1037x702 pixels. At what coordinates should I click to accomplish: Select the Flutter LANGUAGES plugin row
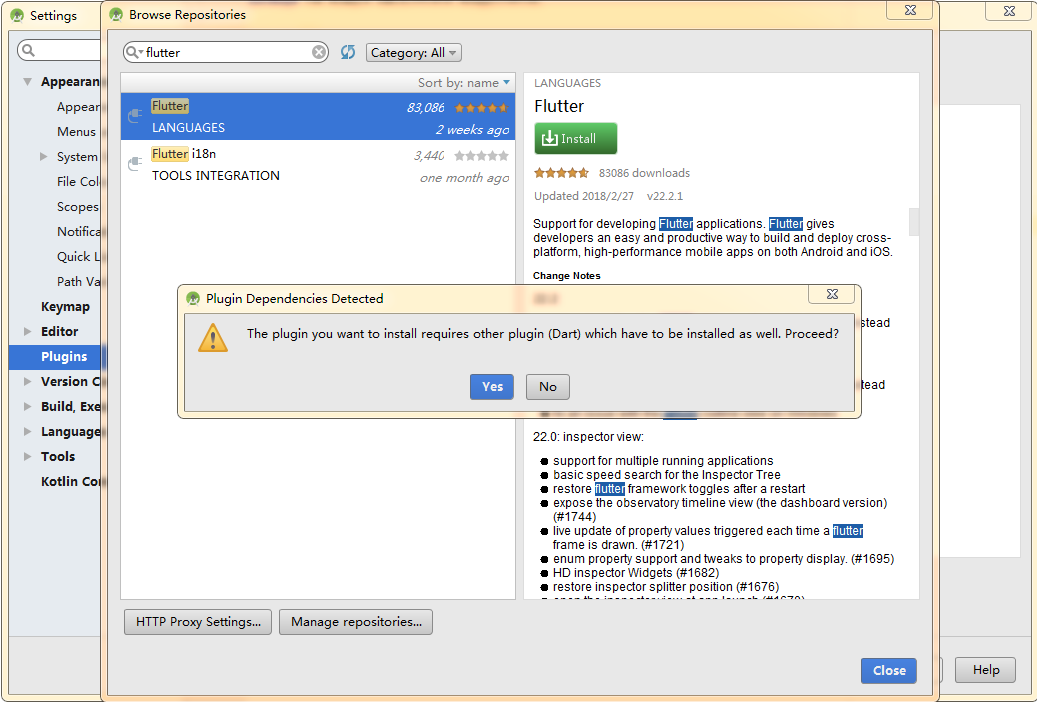(317, 116)
